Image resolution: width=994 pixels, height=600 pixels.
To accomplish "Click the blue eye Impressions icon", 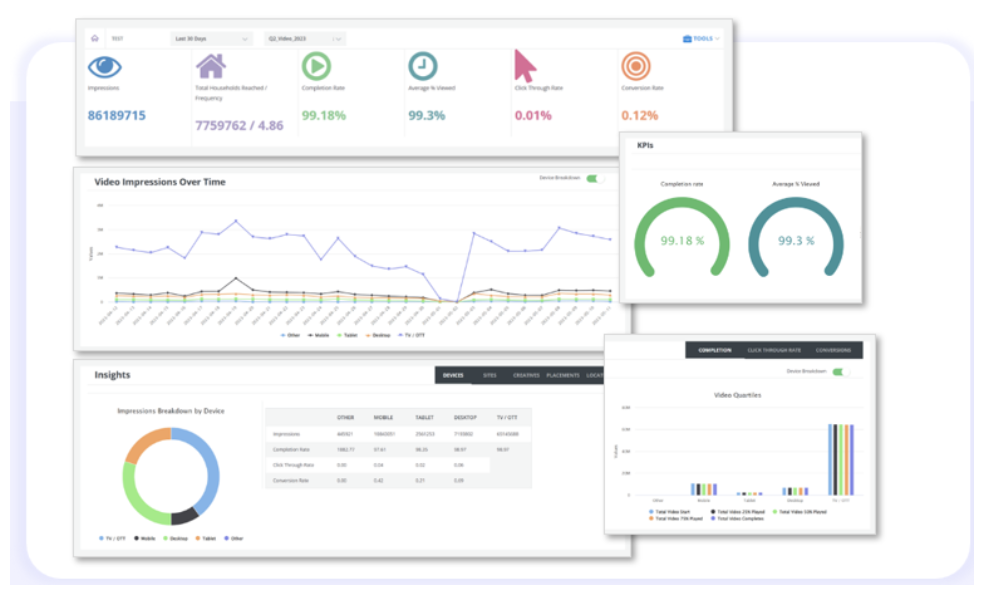I will pos(105,67).
